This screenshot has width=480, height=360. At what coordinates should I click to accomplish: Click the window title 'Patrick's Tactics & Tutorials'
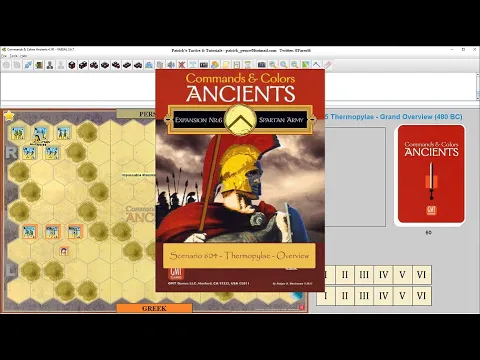(x=196, y=50)
